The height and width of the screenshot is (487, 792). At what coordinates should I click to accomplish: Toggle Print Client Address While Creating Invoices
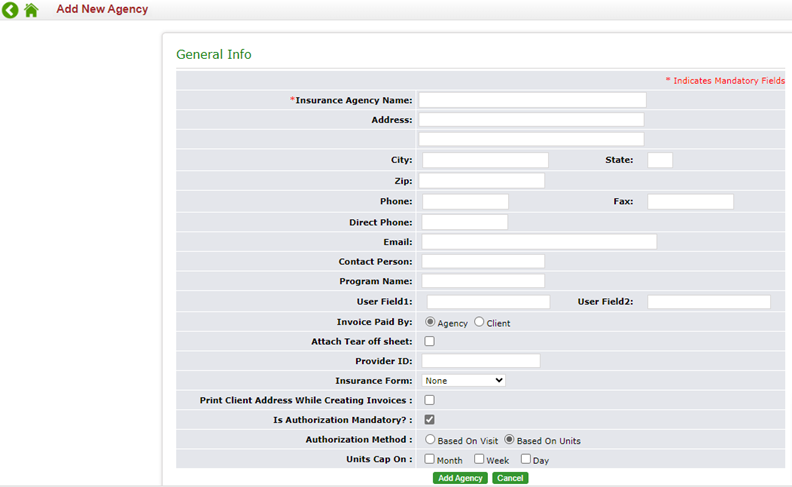point(430,400)
